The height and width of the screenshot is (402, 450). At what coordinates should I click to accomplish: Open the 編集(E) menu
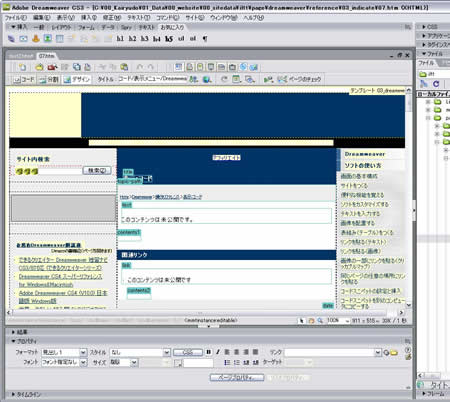pos(42,18)
